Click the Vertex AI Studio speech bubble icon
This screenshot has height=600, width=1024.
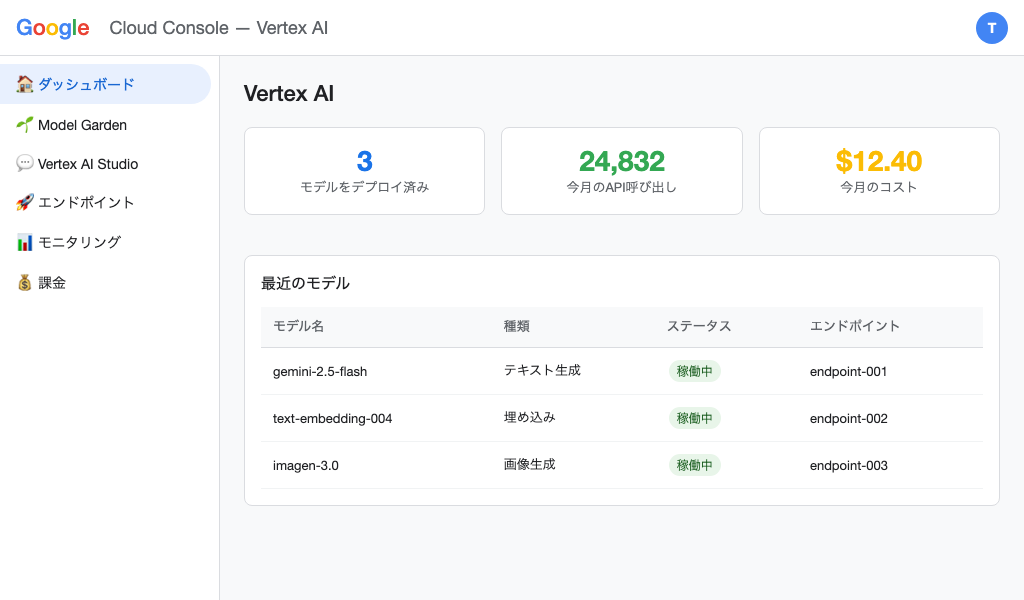[x=25, y=163]
